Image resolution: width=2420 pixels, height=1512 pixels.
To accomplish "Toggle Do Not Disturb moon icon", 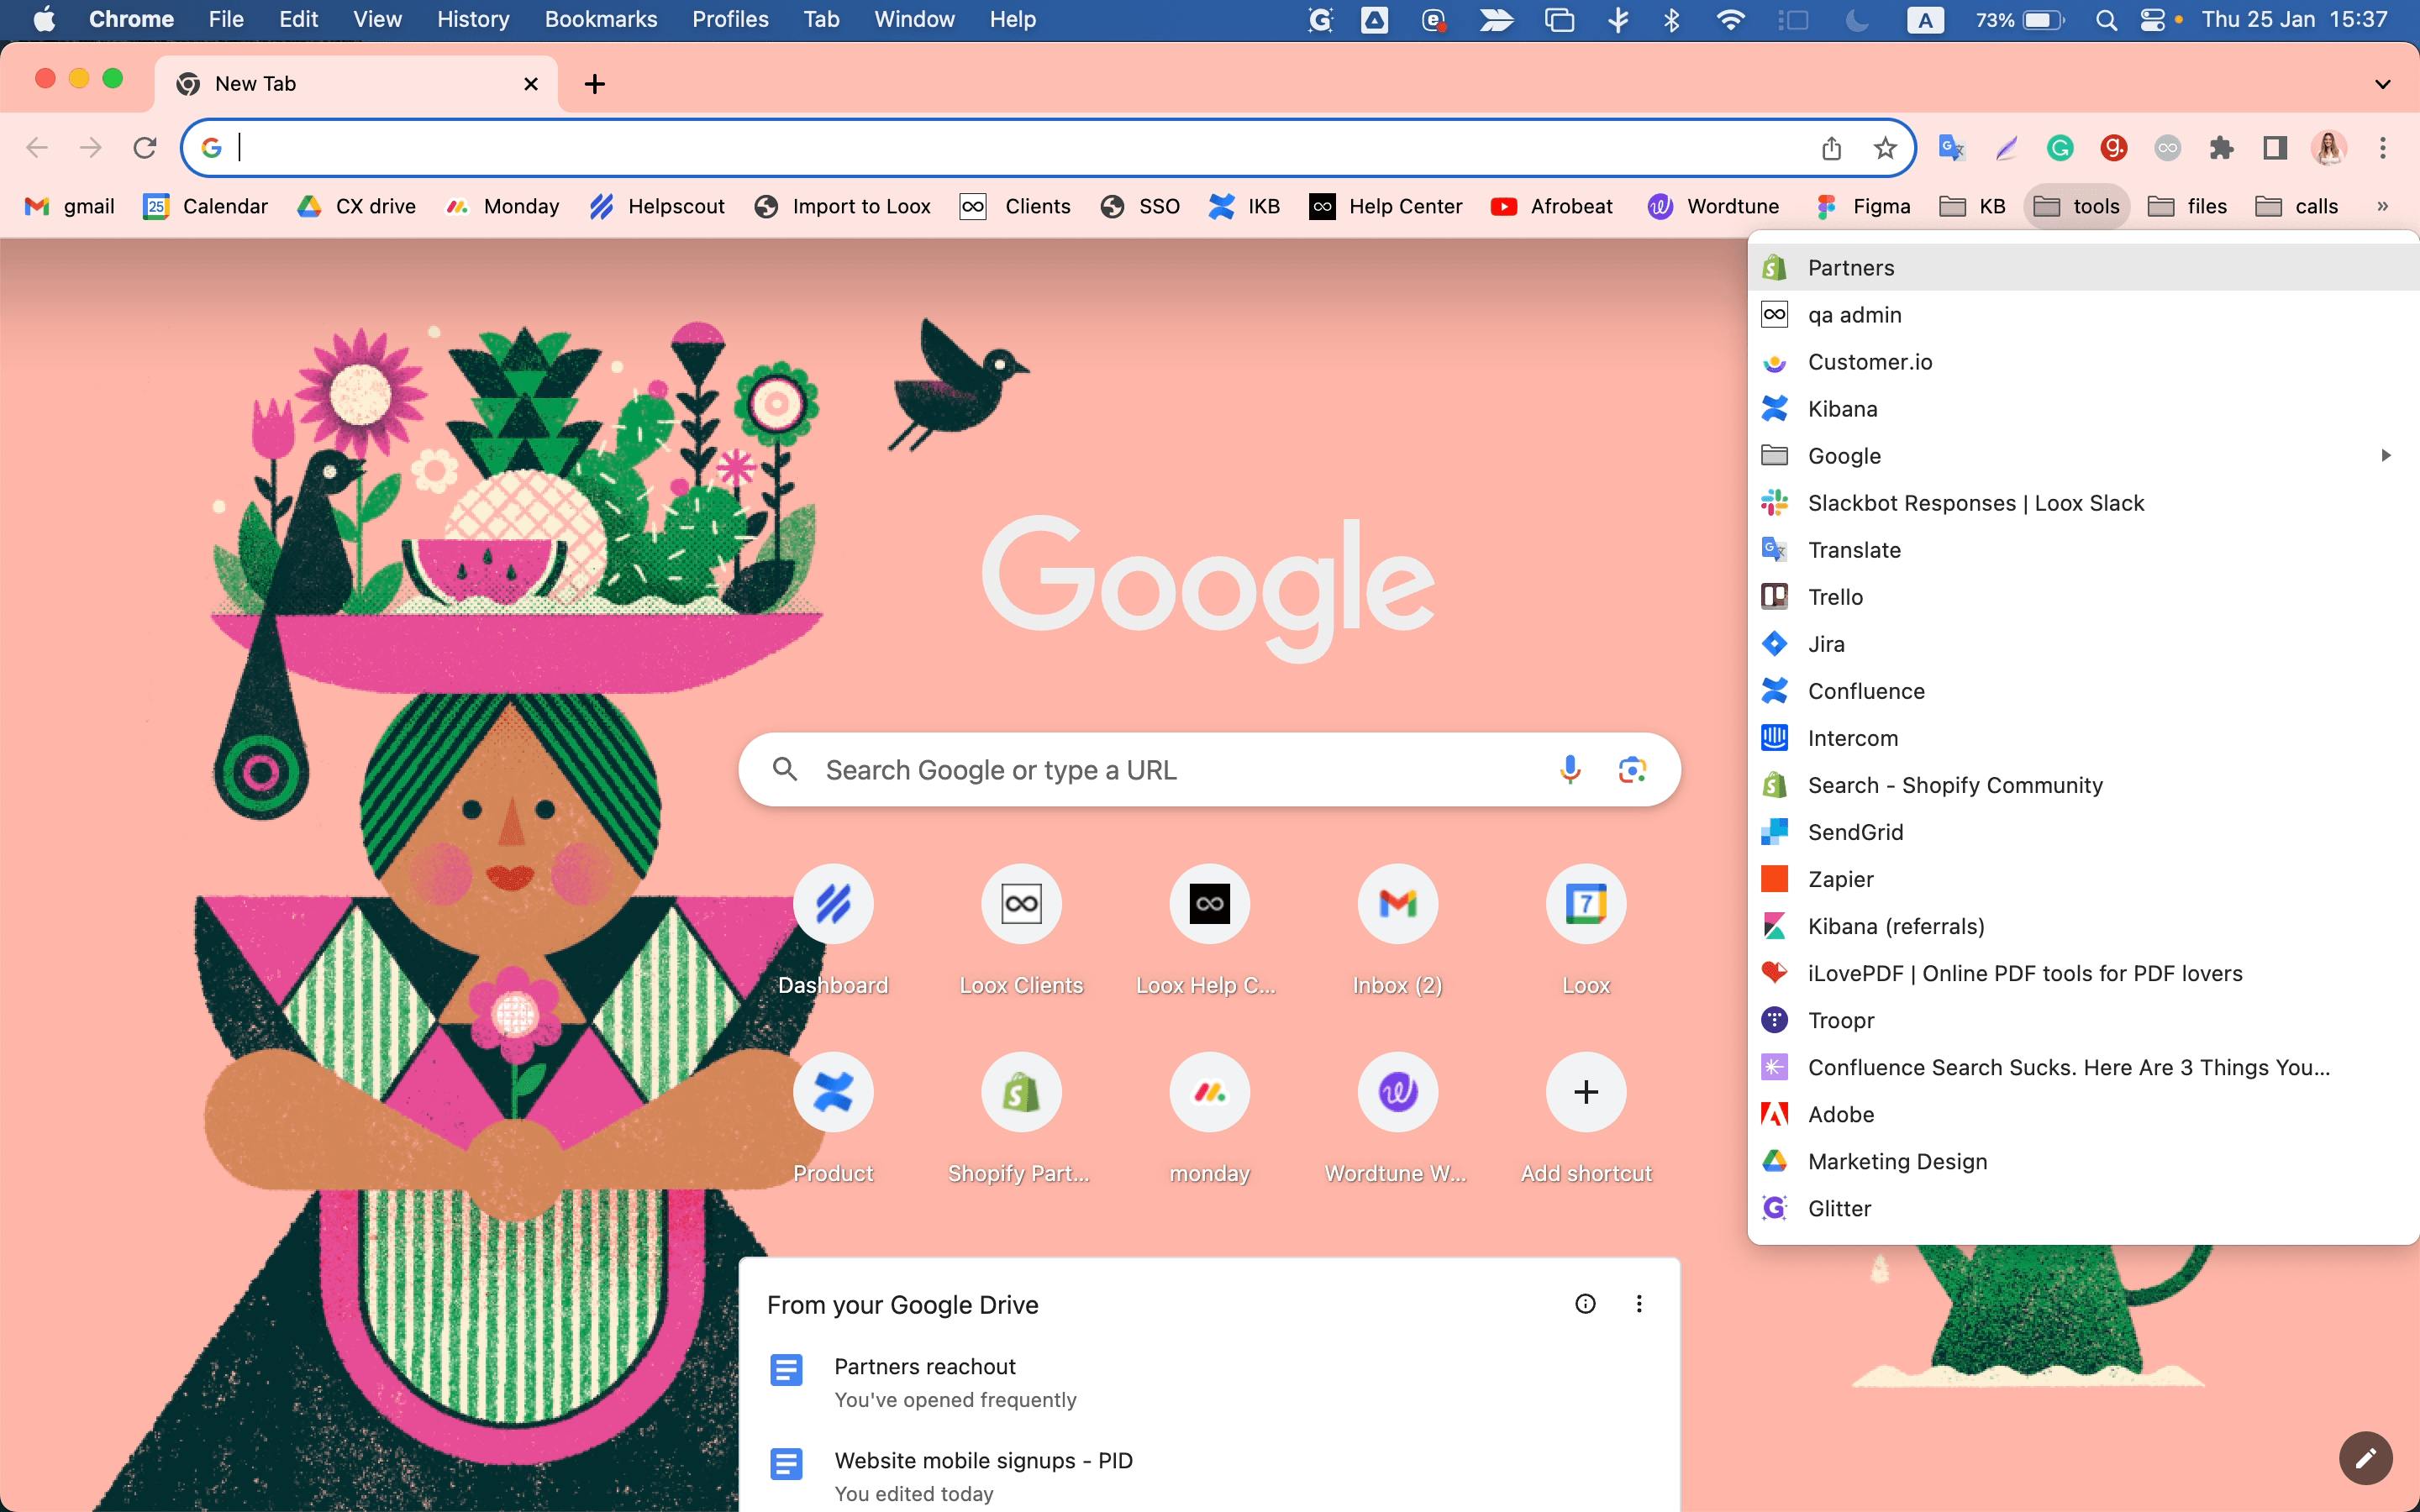I will 1857,20.
